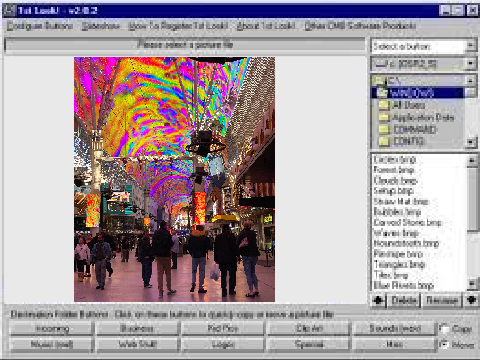The width and height of the screenshot is (480, 360).
Task: Click next picture arrow icon
Action: tap(471, 300)
